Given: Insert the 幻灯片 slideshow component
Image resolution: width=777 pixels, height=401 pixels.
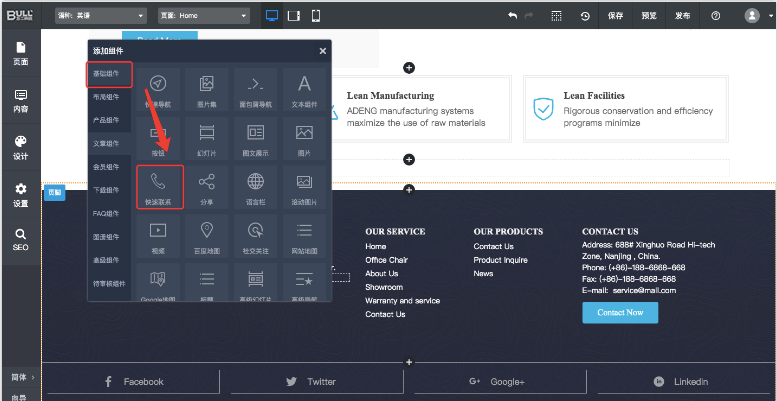Looking at the screenshot, I should (x=207, y=137).
